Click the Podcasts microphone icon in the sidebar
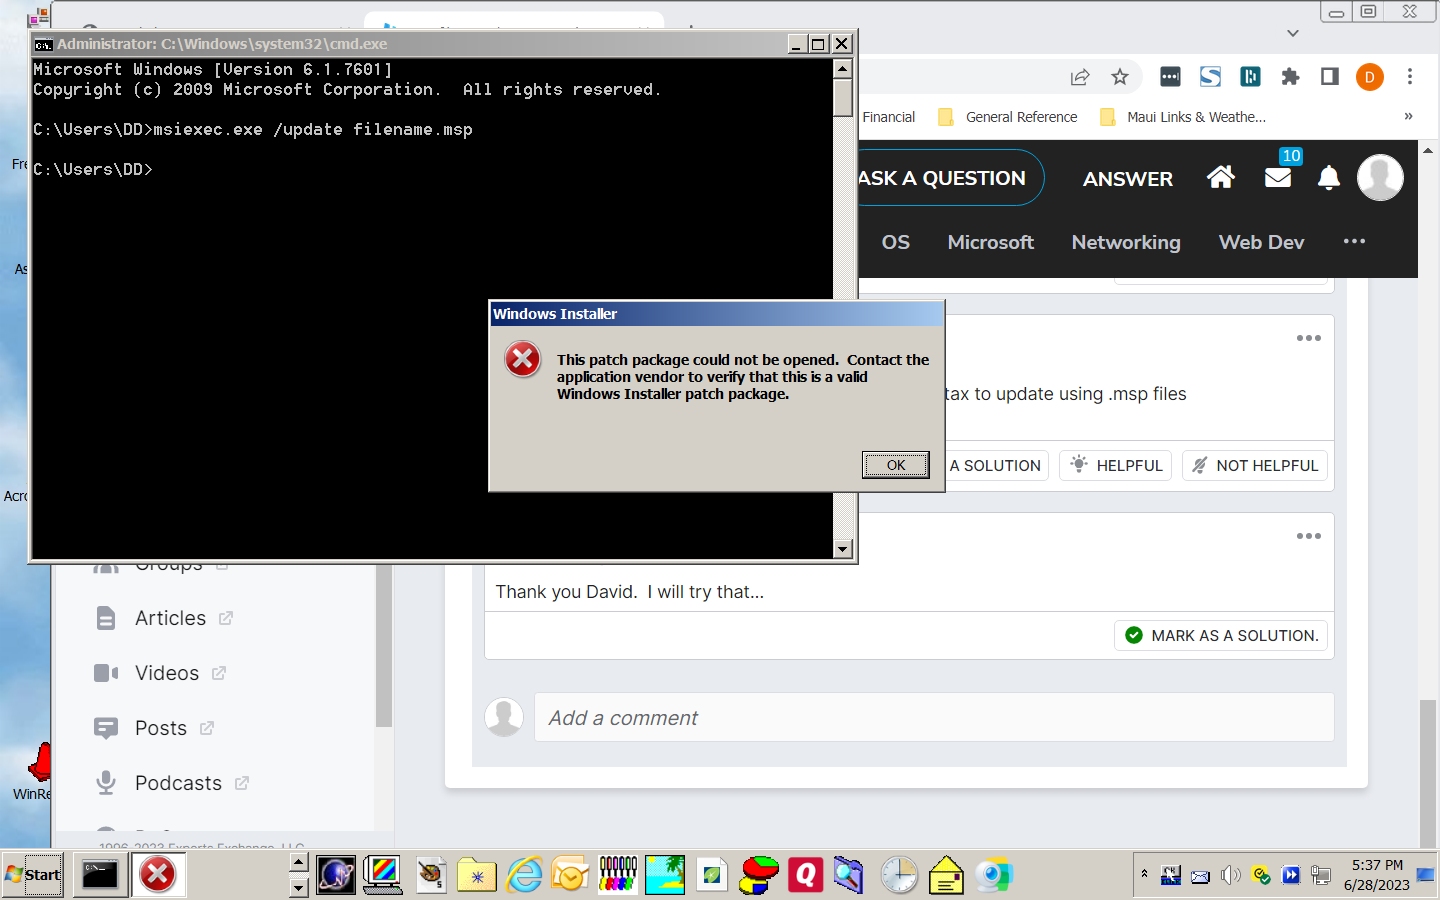The image size is (1440, 900). pyautogui.click(x=105, y=783)
